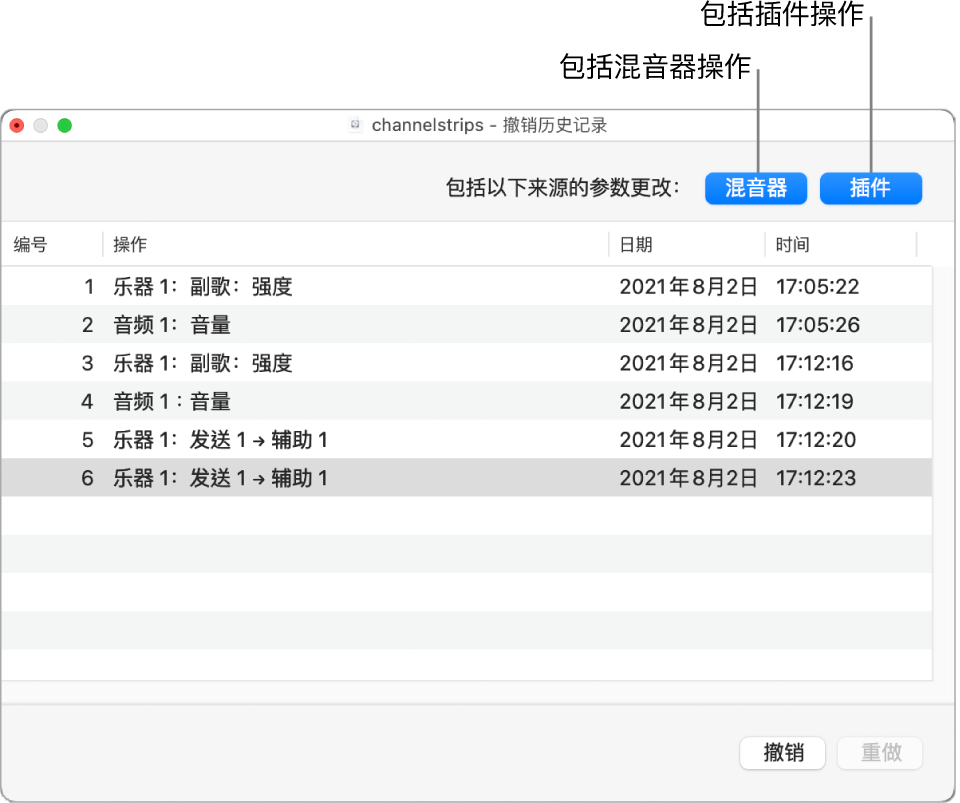
Task: Close the 撤销历史记录 window
Action: click(x=16, y=125)
